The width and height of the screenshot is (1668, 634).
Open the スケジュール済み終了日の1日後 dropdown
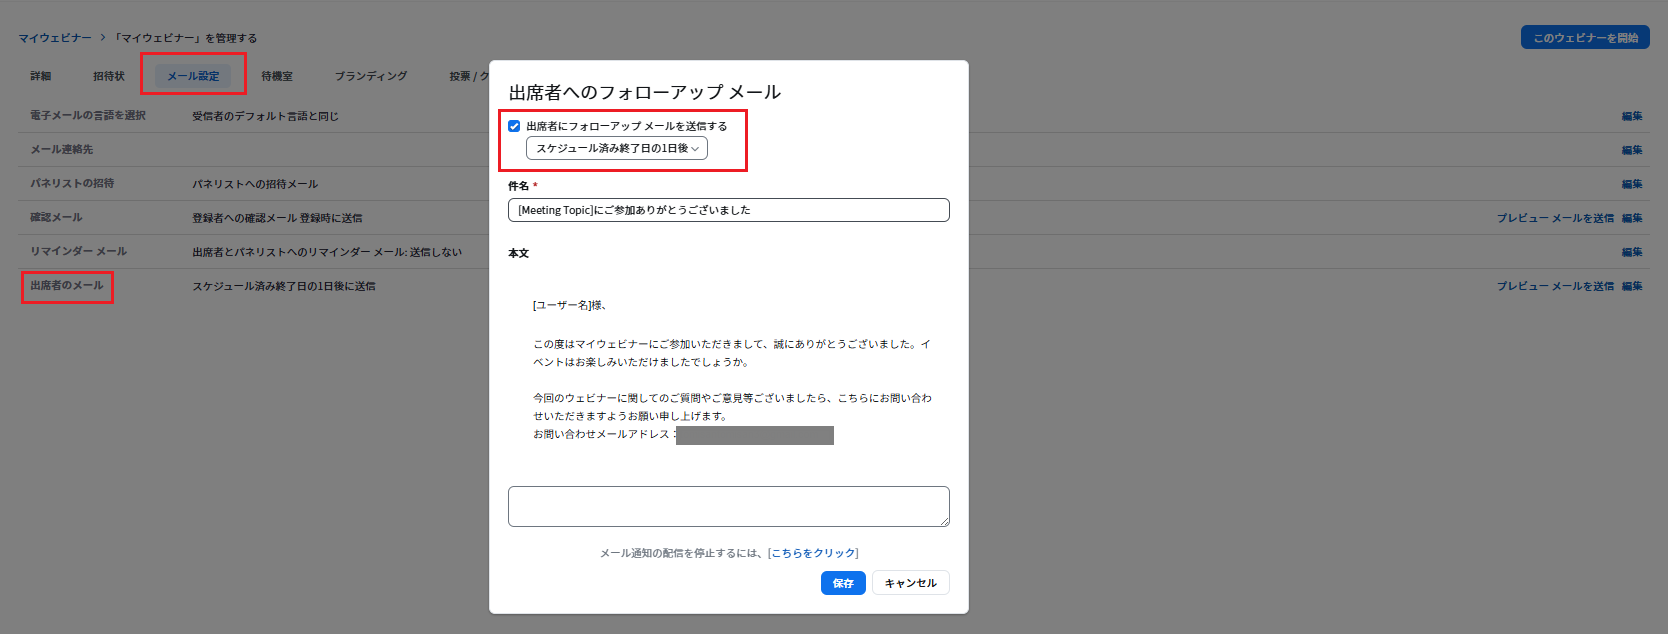coord(616,148)
